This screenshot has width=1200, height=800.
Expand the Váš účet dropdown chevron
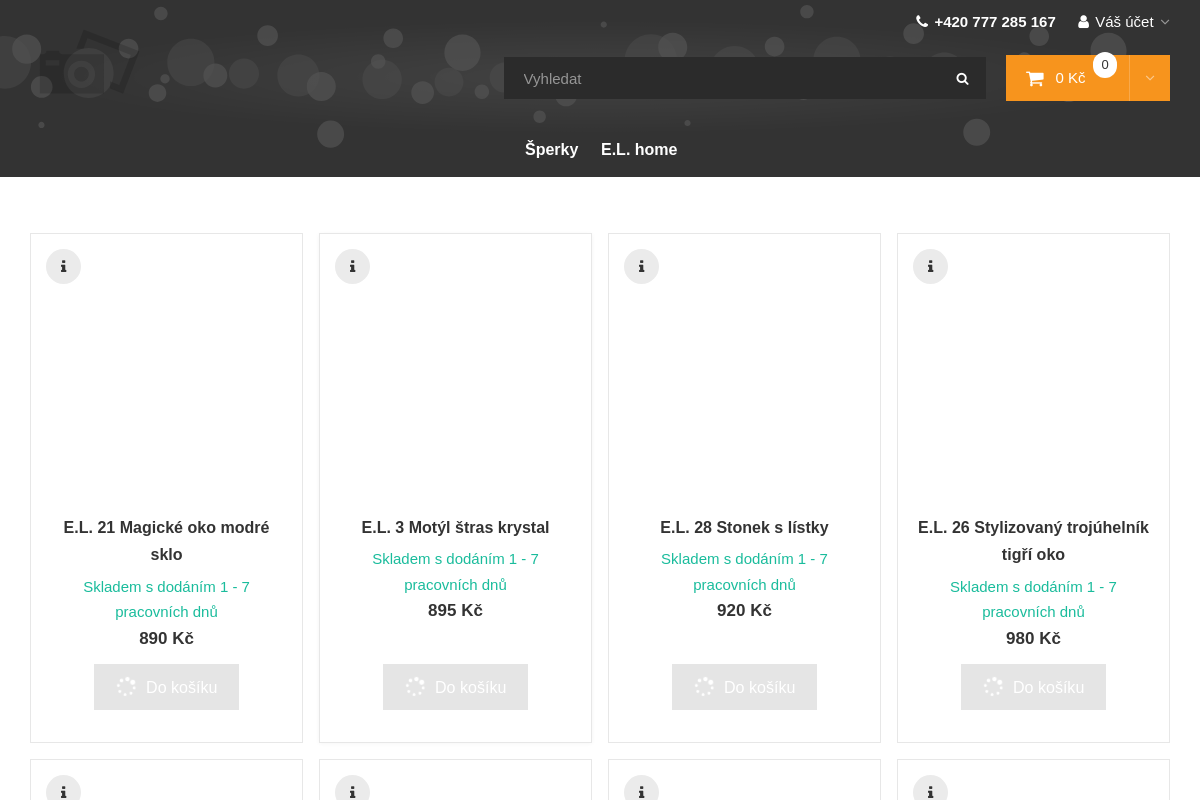[1165, 22]
